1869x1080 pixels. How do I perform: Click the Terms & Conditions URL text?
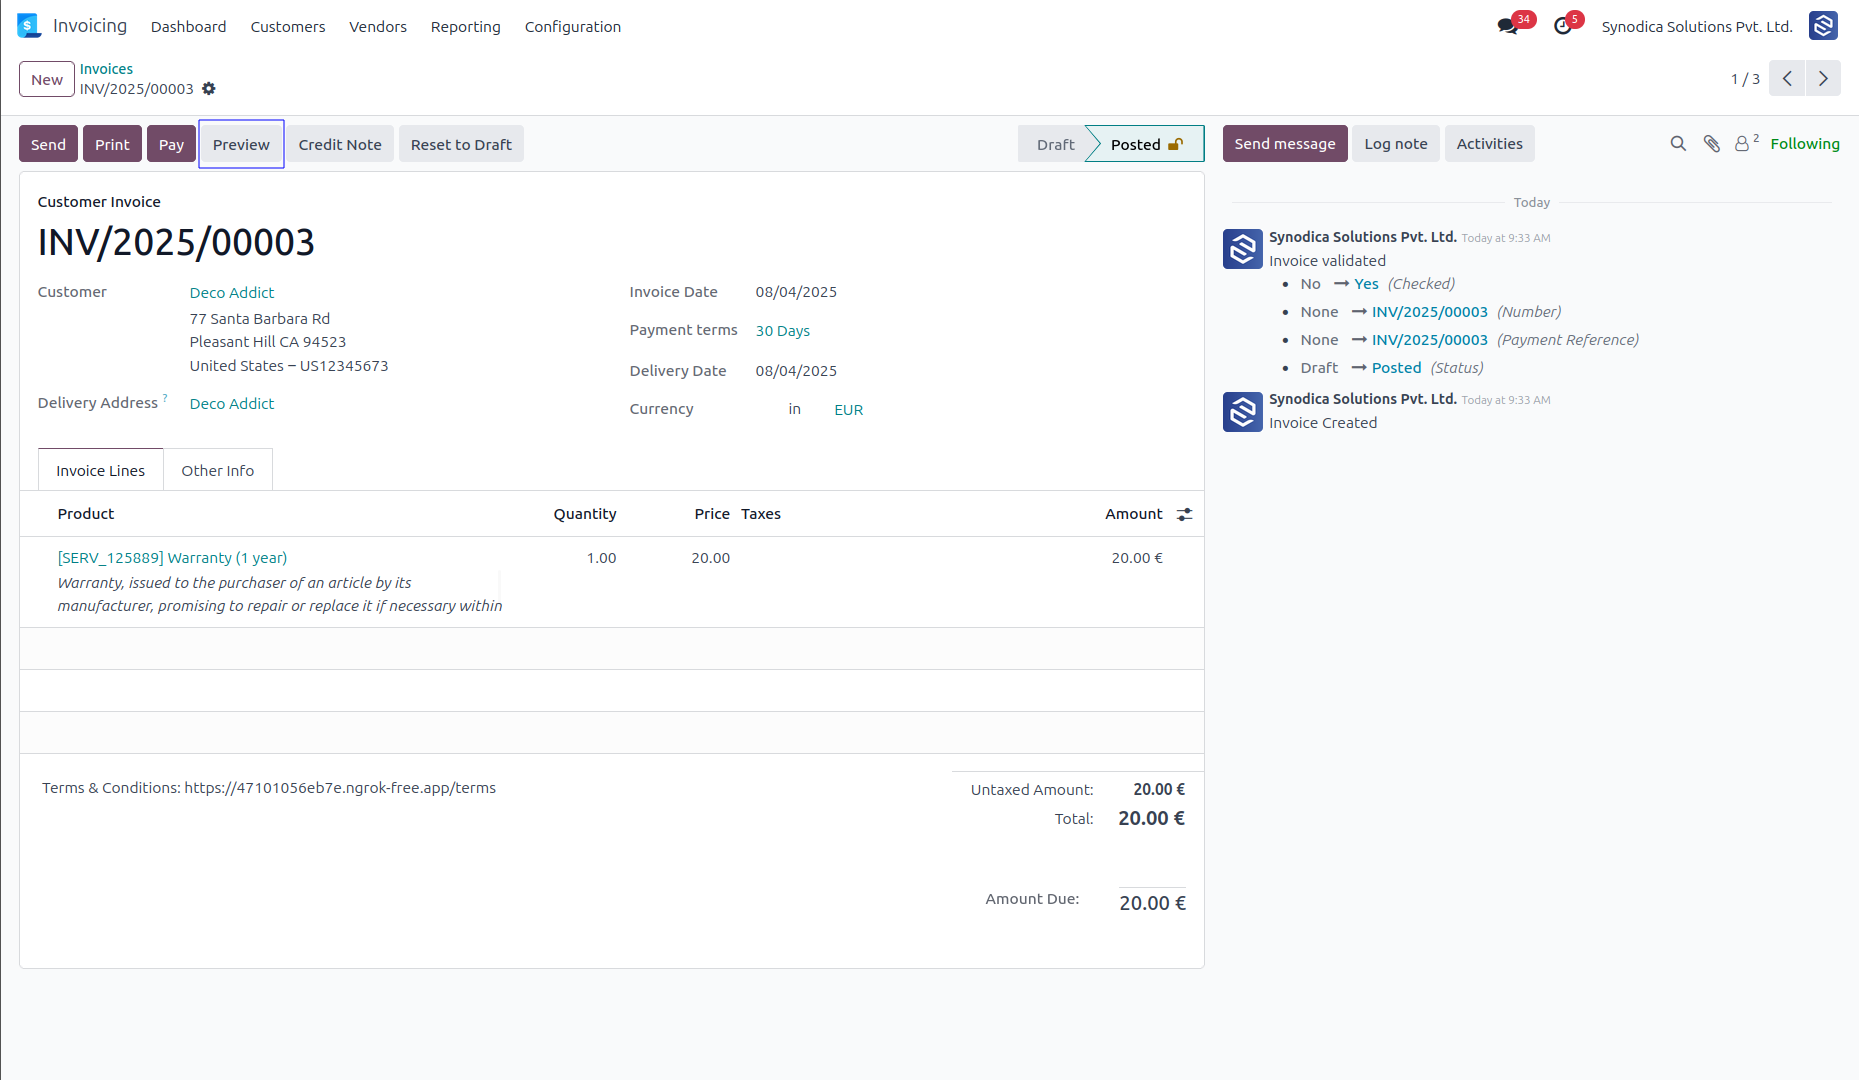[x=340, y=788]
